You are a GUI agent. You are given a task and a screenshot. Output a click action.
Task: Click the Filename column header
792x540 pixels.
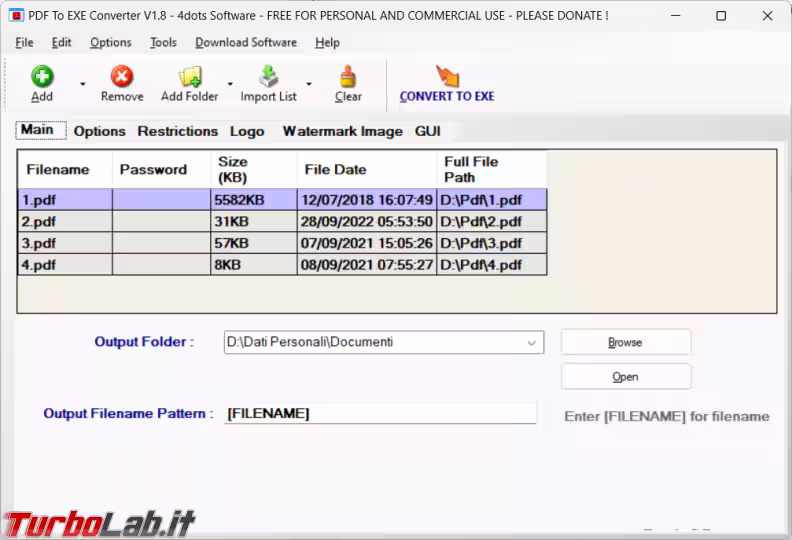[x=65, y=170]
